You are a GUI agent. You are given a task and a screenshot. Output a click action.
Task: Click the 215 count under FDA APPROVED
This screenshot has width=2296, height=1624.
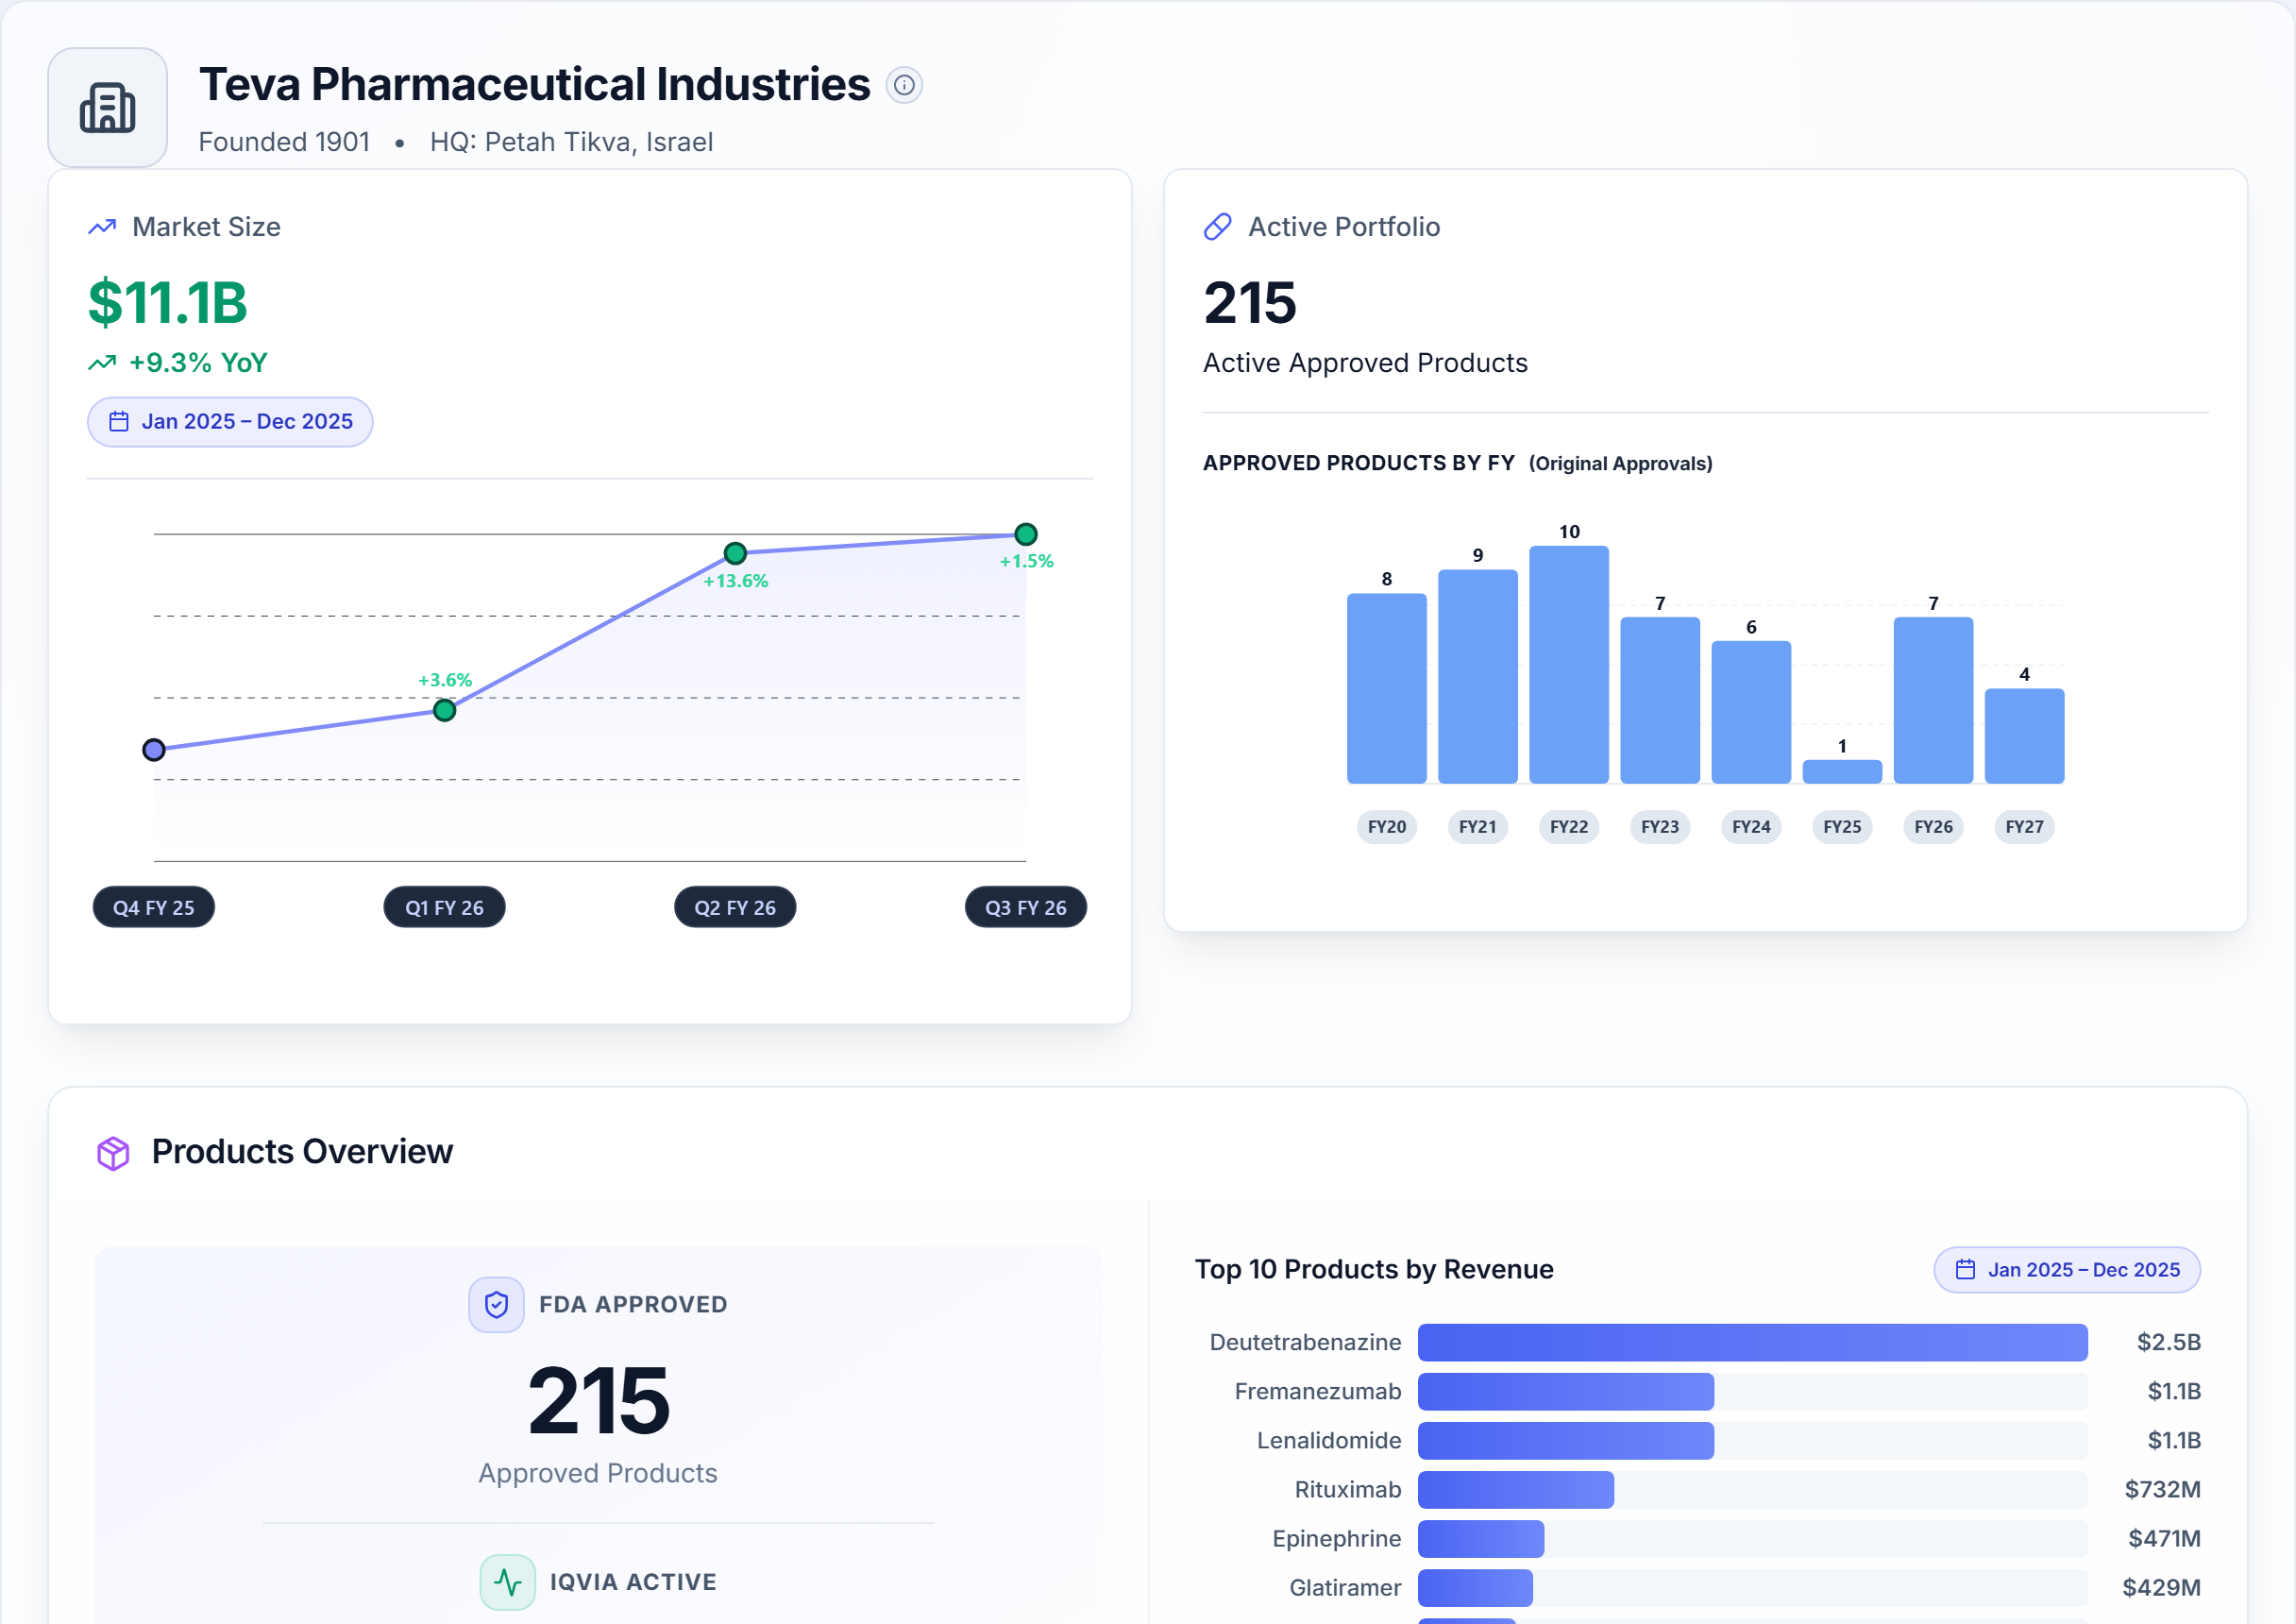point(598,1401)
